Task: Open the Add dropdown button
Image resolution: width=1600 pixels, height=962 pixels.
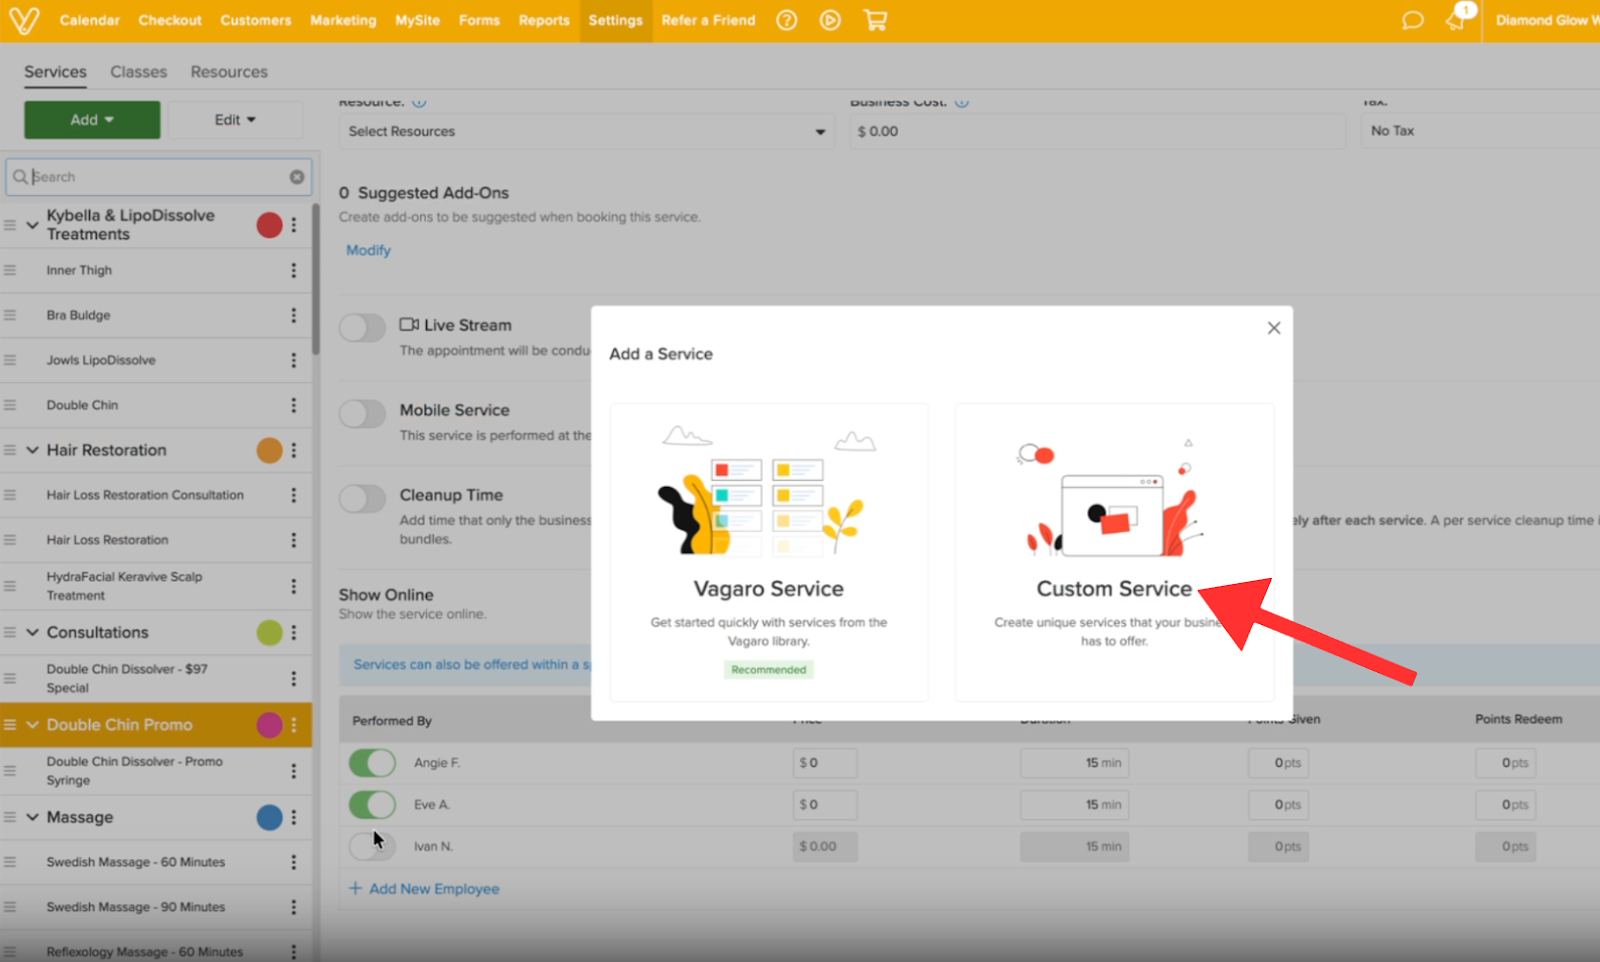Action: tap(92, 120)
